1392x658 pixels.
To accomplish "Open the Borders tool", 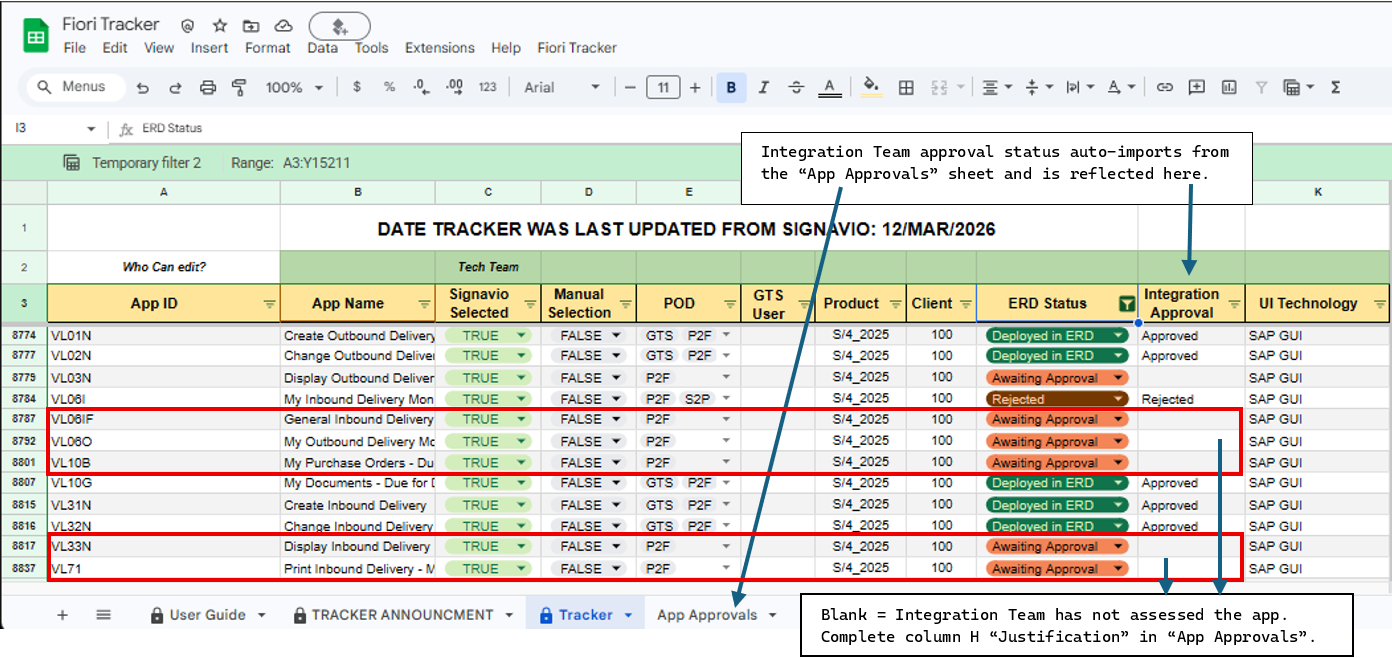I will point(906,88).
